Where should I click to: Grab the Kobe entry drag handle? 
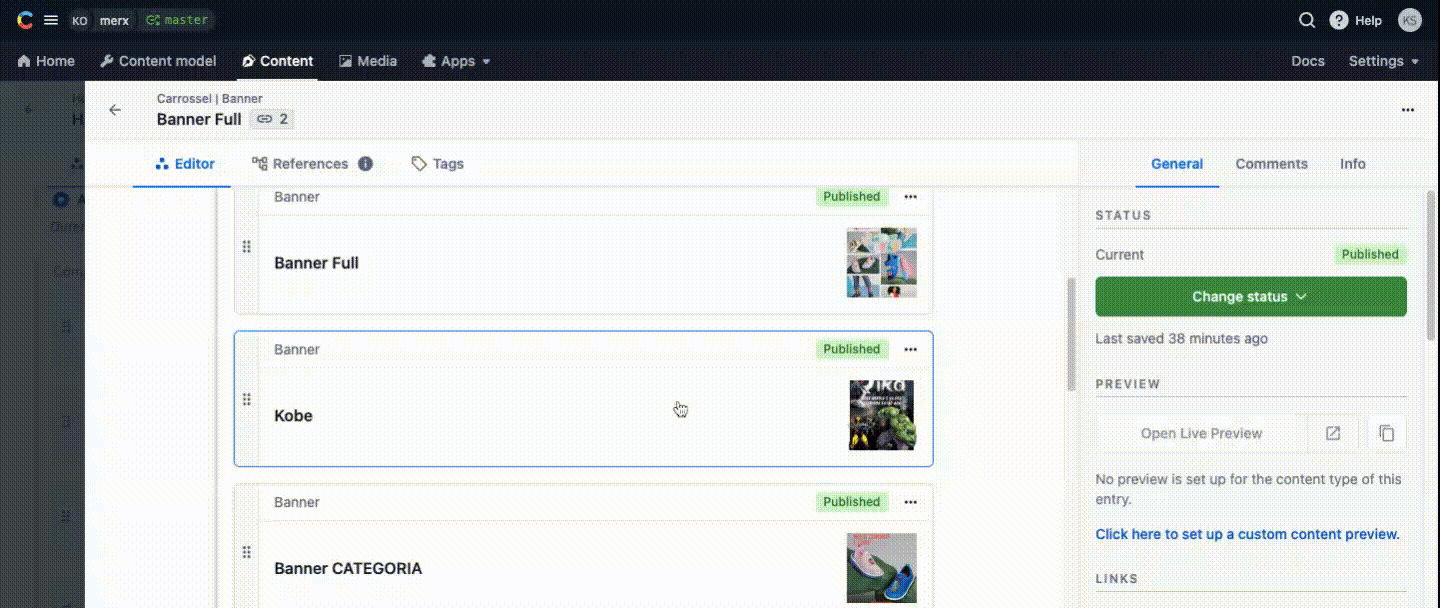[247, 400]
